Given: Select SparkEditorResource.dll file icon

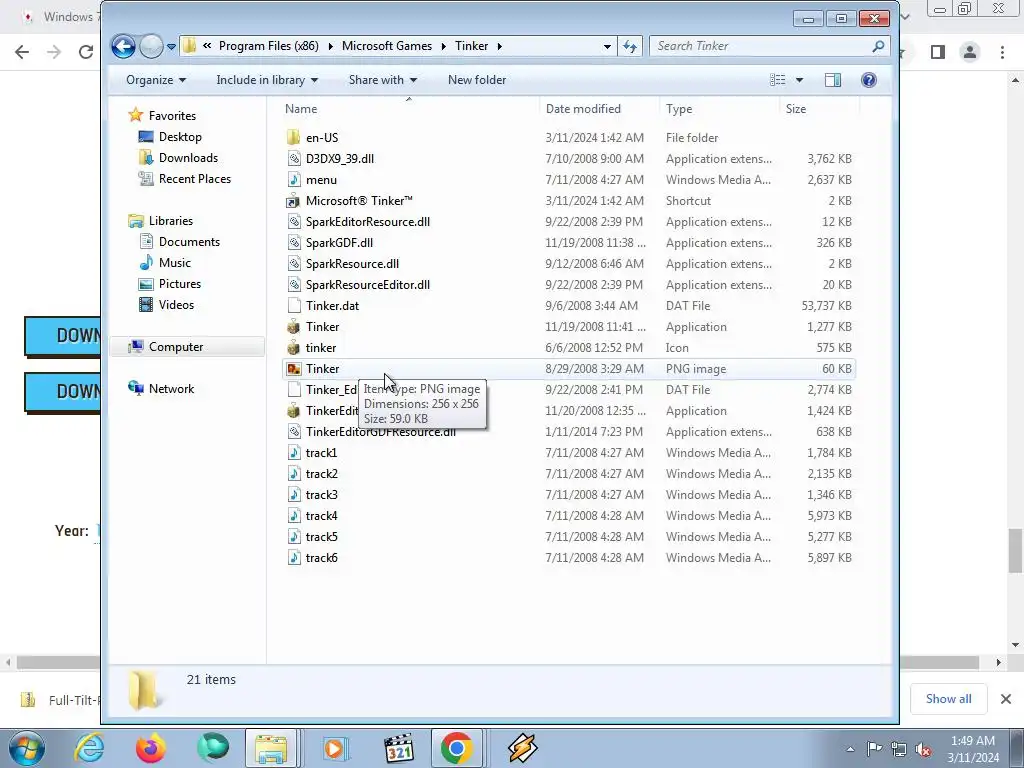Looking at the screenshot, I should click(x=294, y=221).
